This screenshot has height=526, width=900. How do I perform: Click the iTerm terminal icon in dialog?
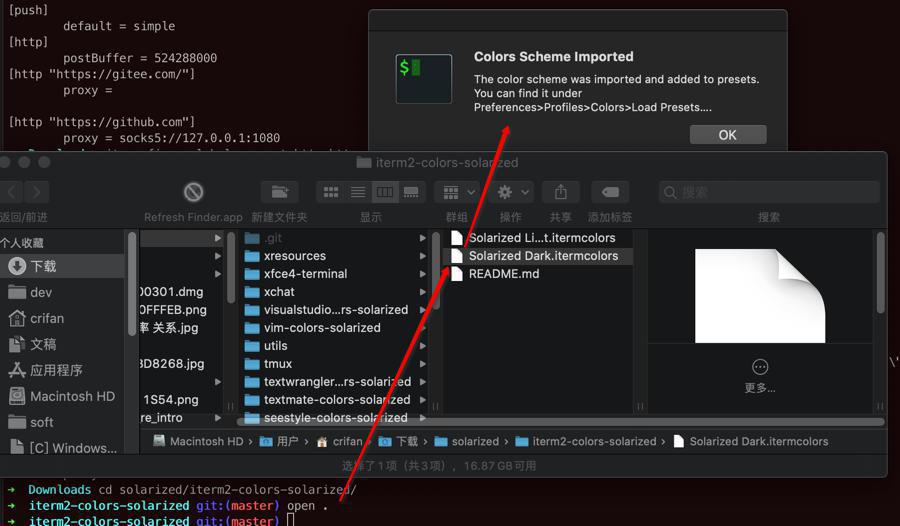(x=424, y=79)
